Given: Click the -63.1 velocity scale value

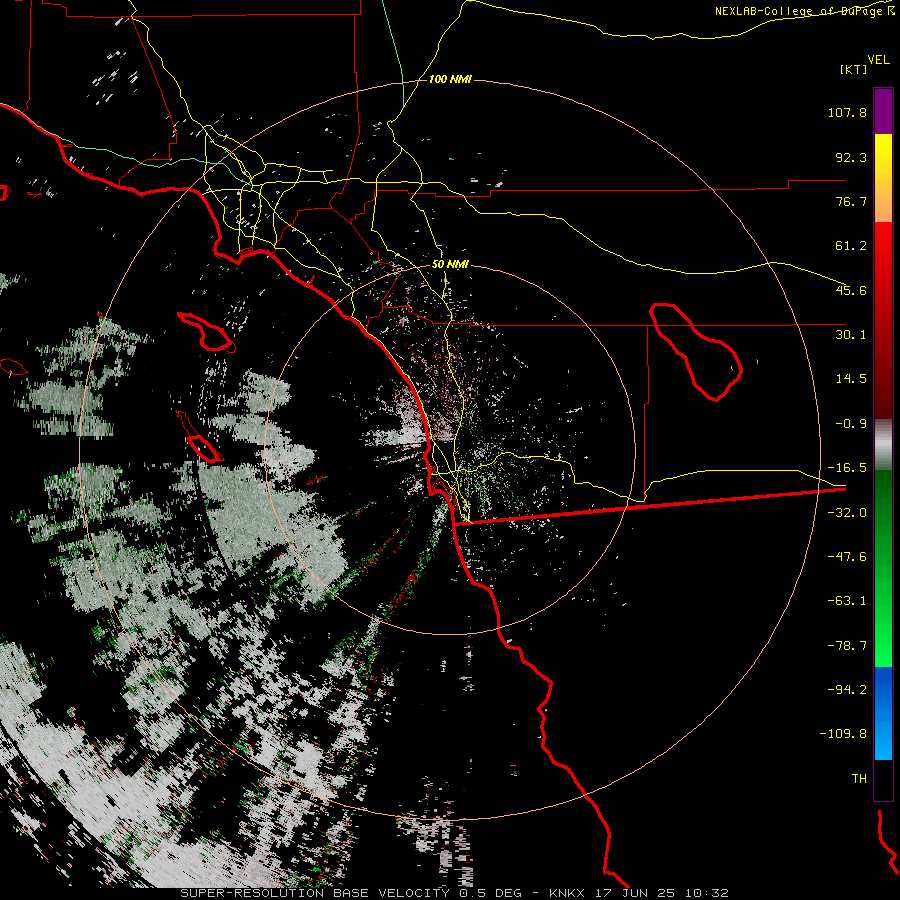Looking at the screenshot, I should (847, 601).
